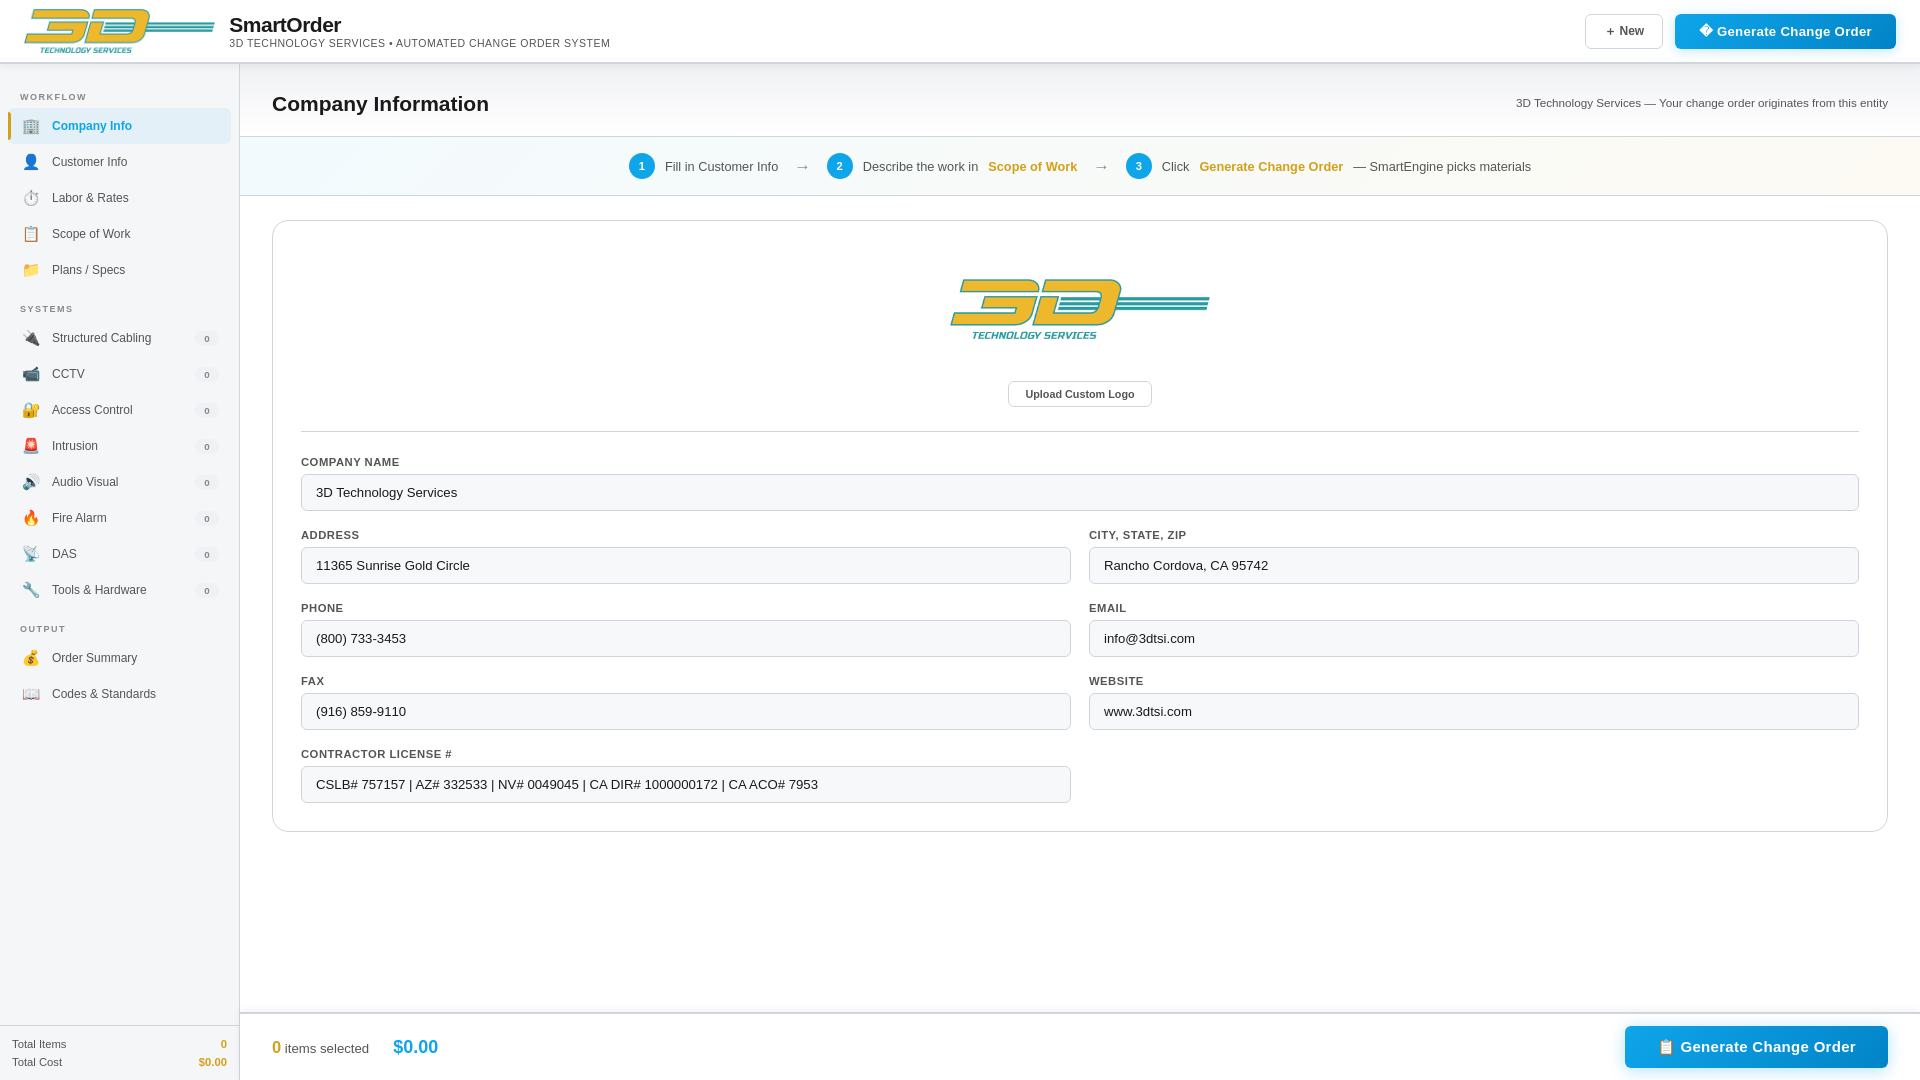Click the Intrusion siren icon

point(31,446)
